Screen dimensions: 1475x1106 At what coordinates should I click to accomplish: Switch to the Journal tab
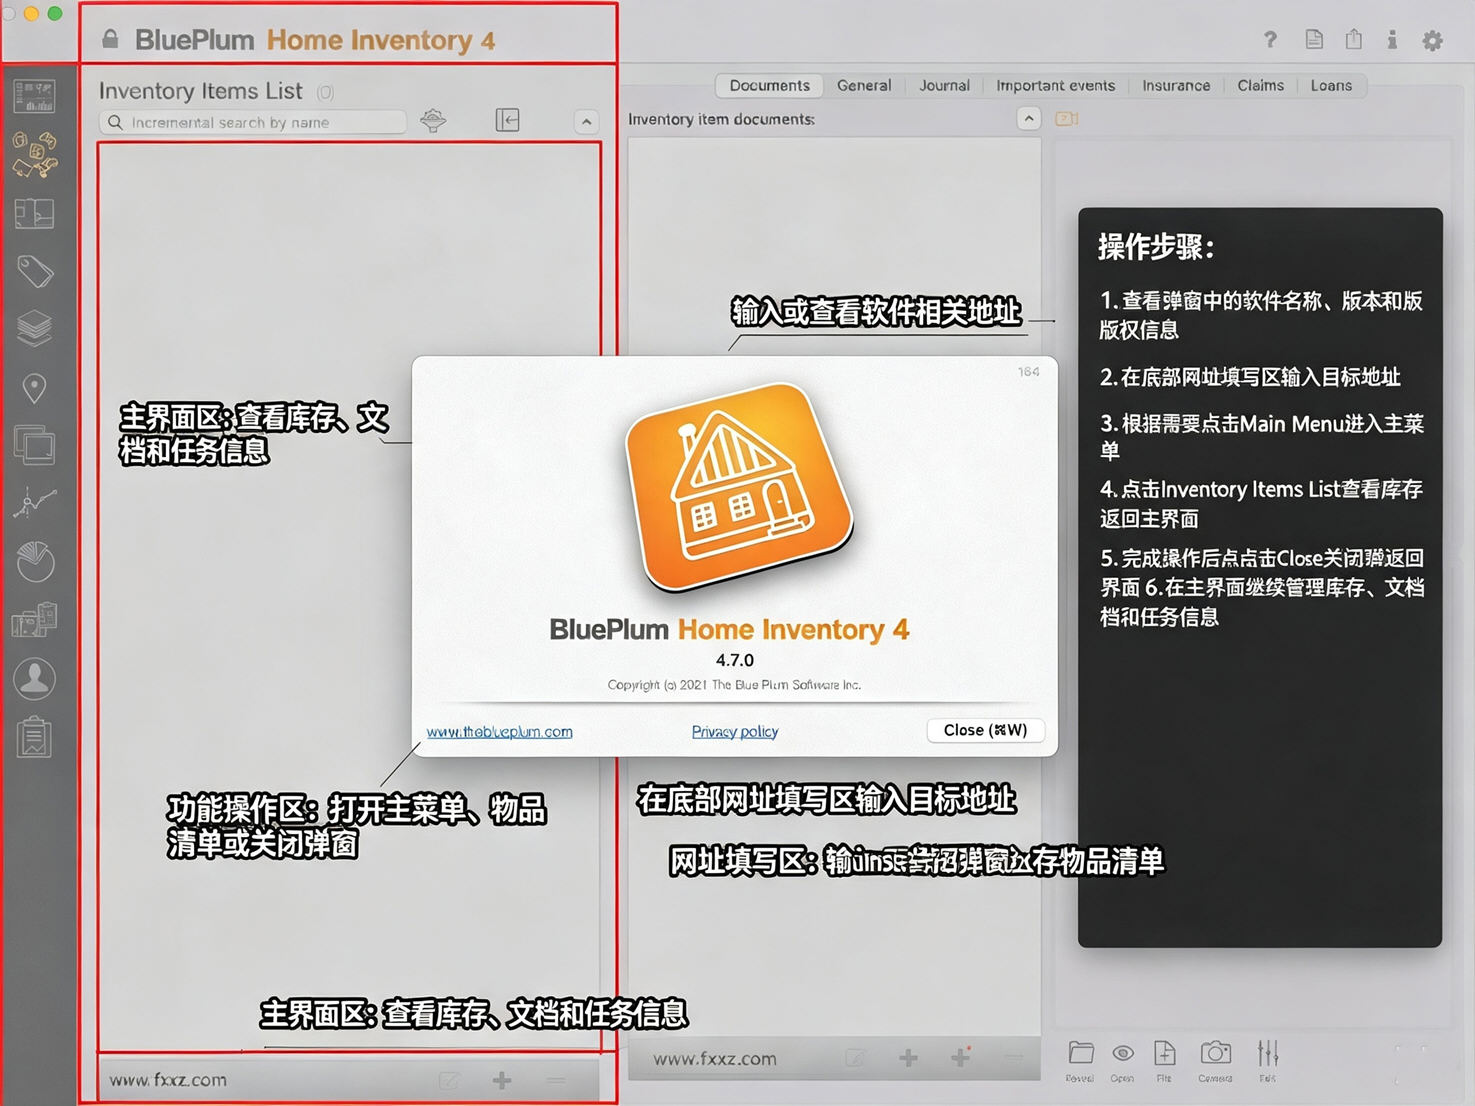tap(944, 86)
